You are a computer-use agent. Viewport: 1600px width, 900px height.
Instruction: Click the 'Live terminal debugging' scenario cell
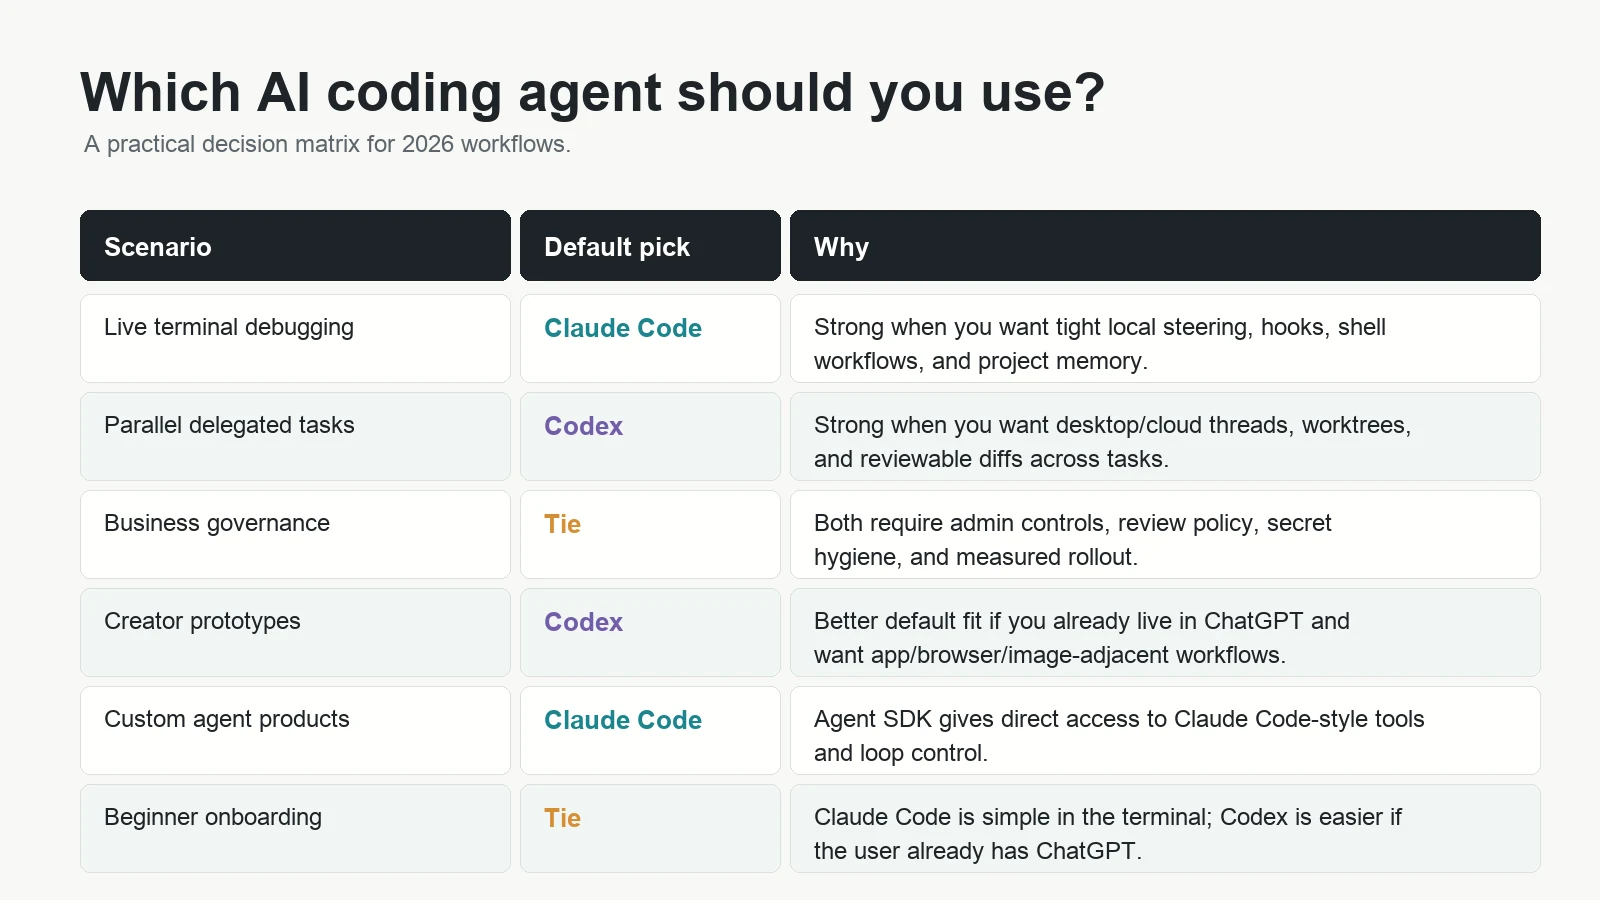tap(295, 339)
